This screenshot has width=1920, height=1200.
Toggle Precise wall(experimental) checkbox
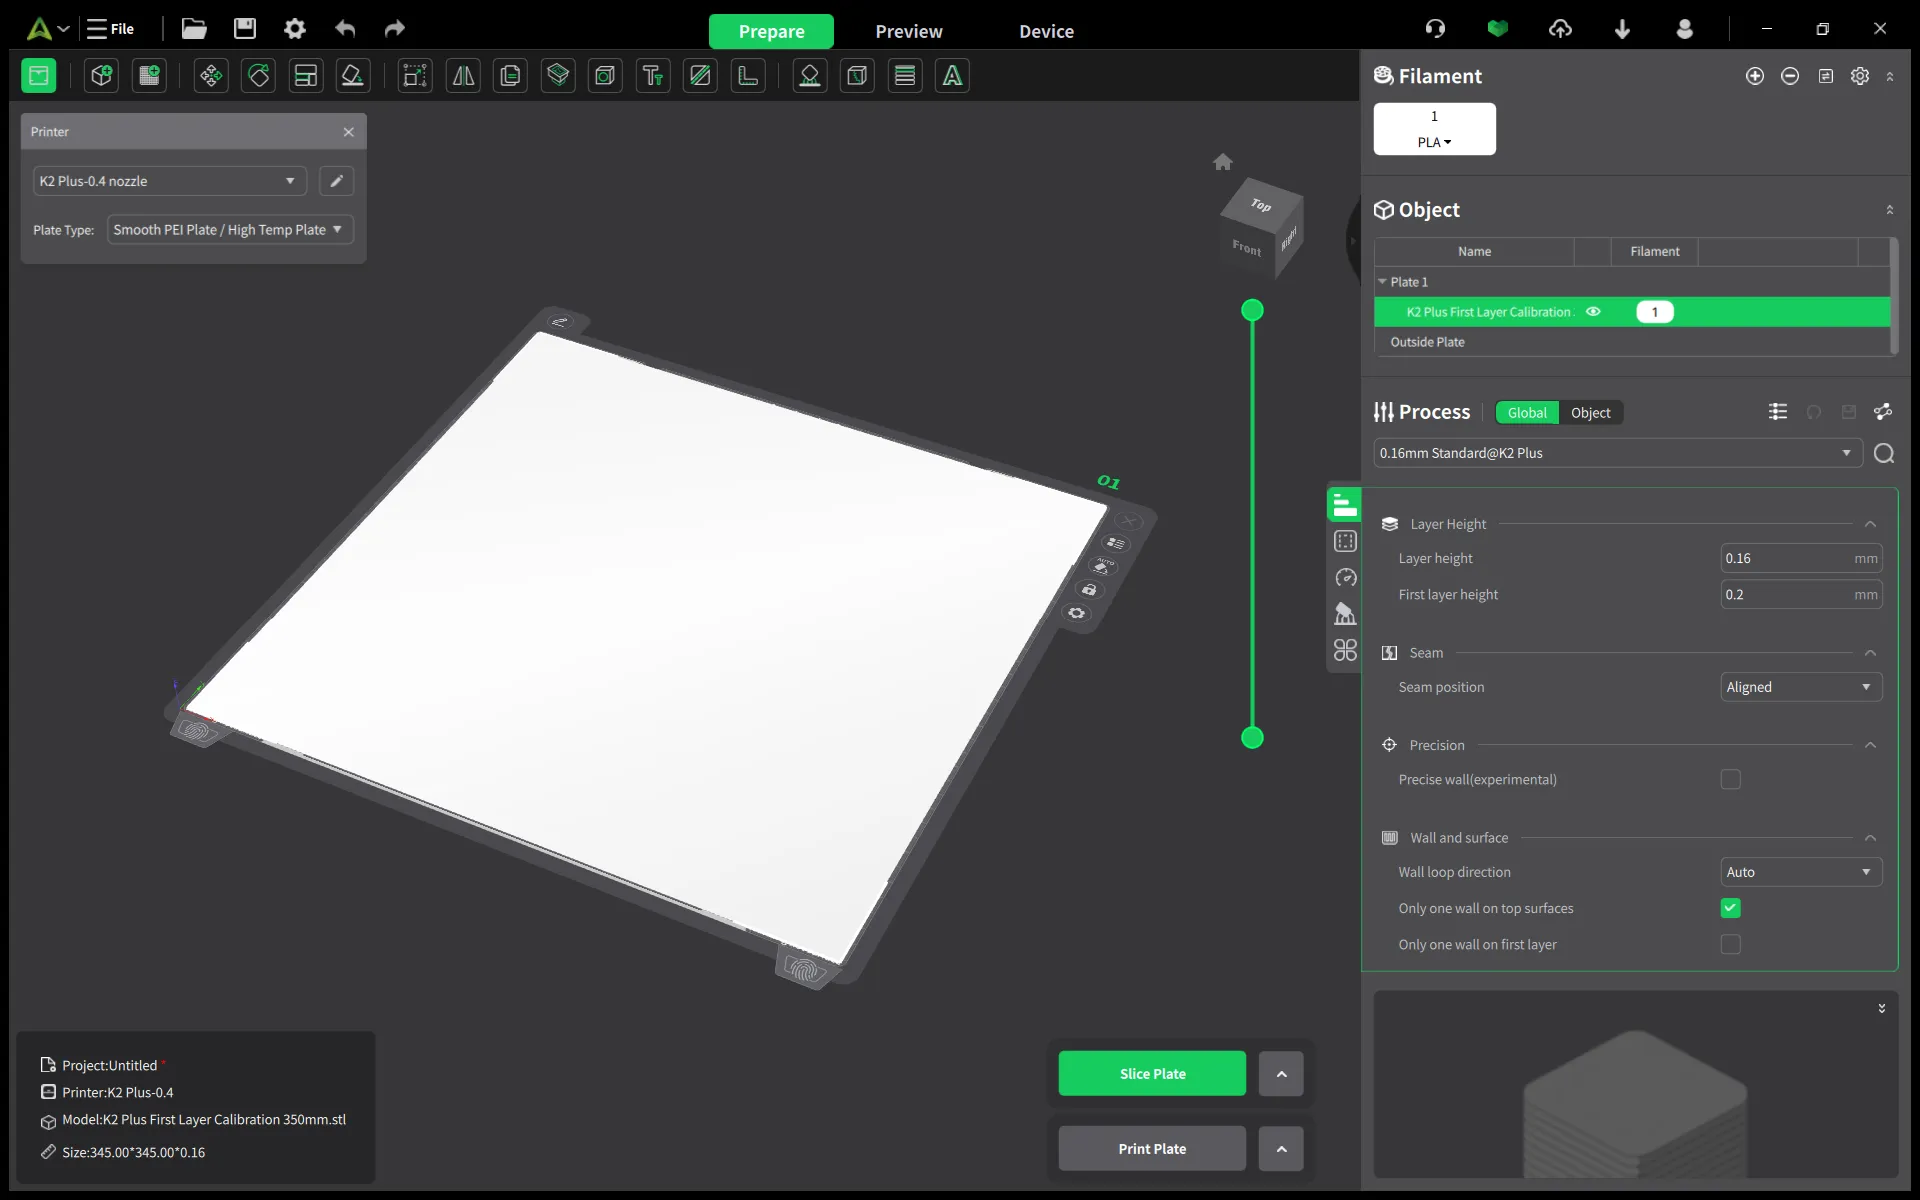pos(1731,779)
